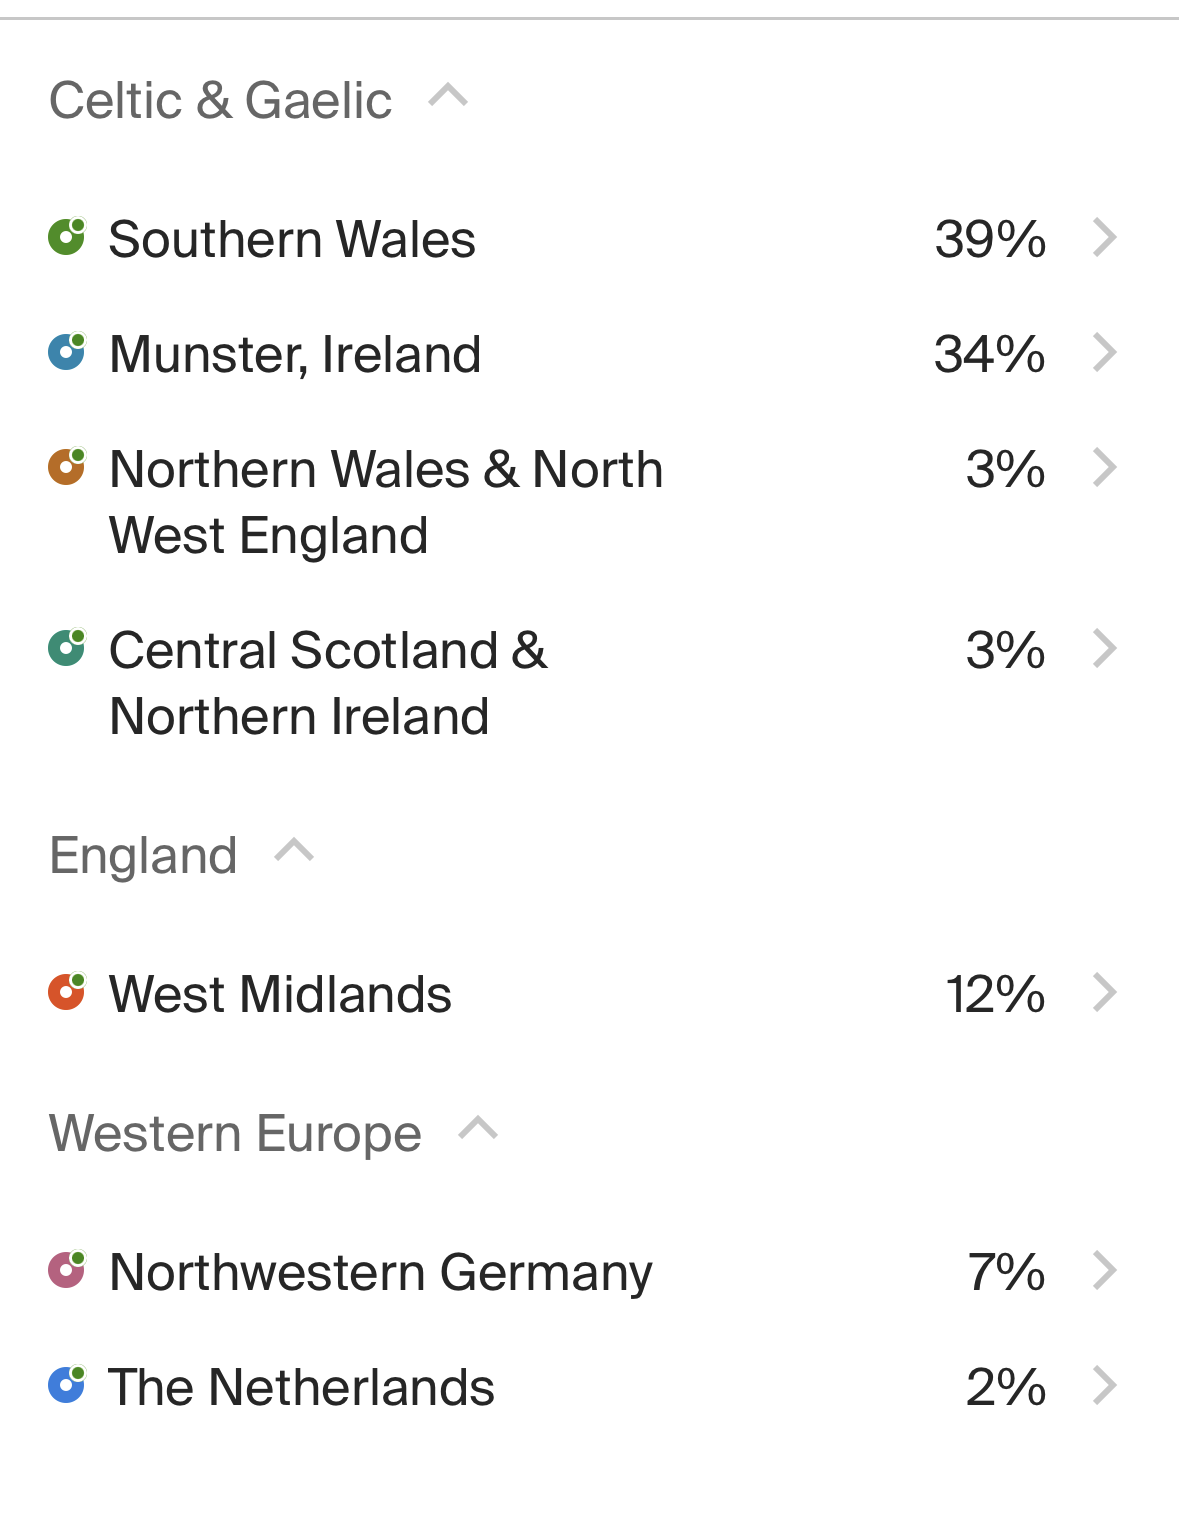Open Munster, Ireland details arrow
The height and width of the screenshot is (1519, 1179).
(1104, 353)
